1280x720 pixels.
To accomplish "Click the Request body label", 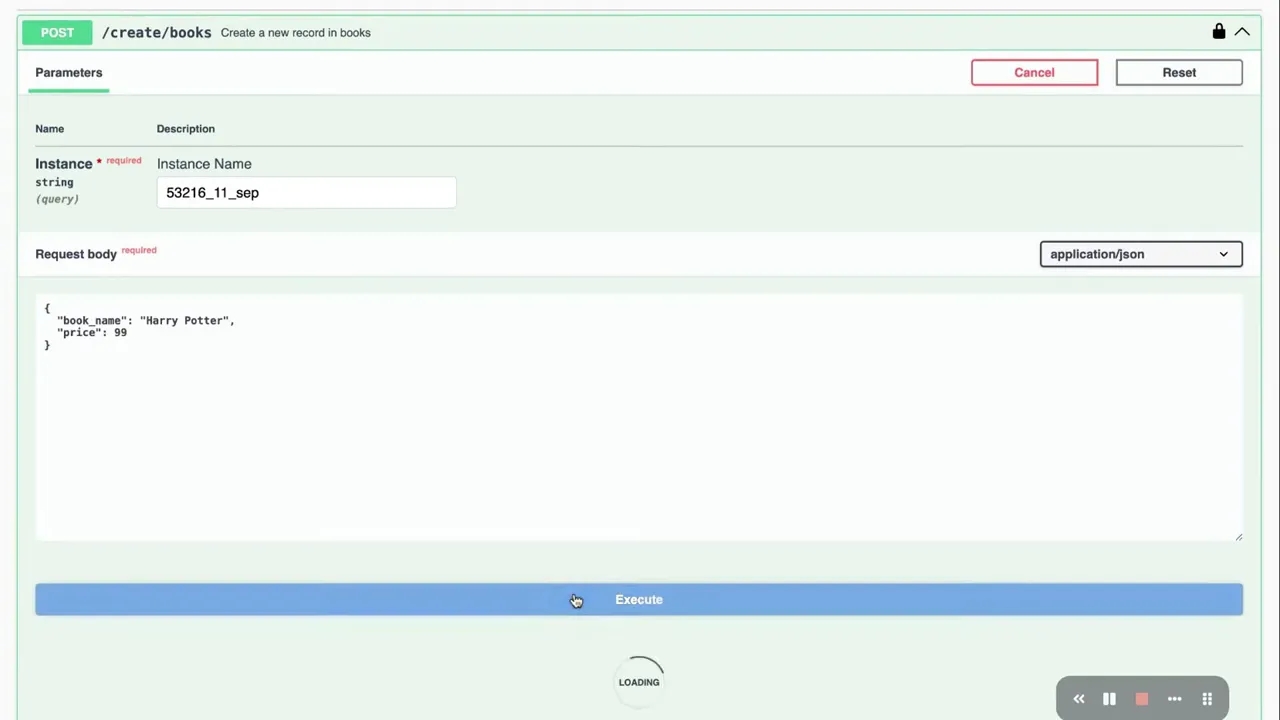I will pos(76,254).
